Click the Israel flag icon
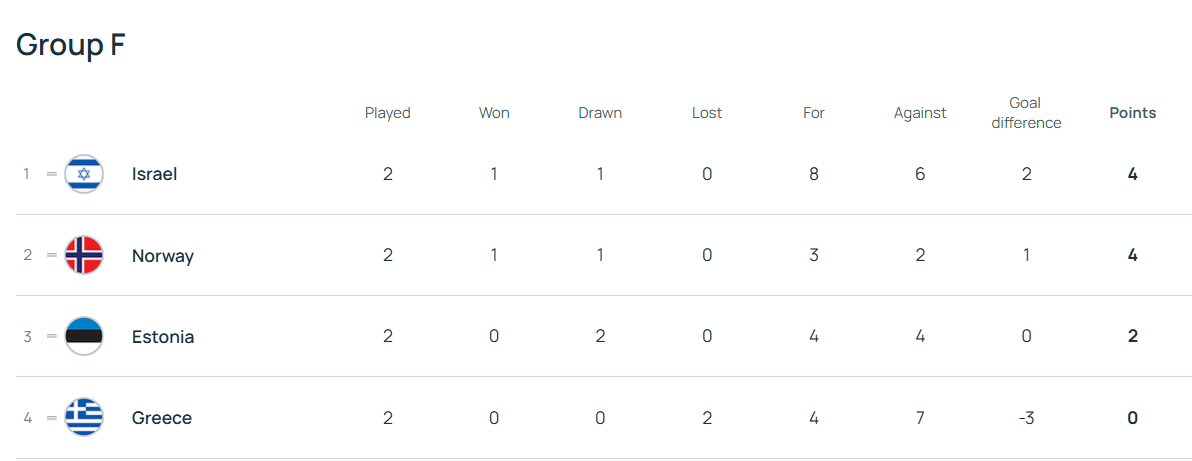Screen dimensions: 1192x461 click(84, 174)
